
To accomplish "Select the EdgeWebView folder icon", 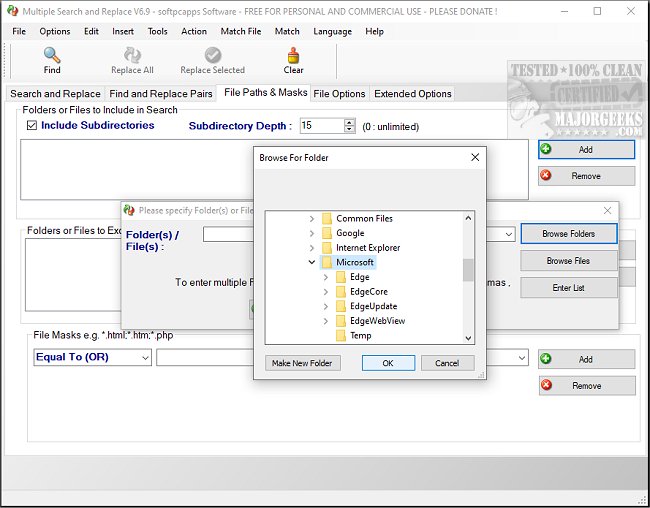I will click(340, 321).
